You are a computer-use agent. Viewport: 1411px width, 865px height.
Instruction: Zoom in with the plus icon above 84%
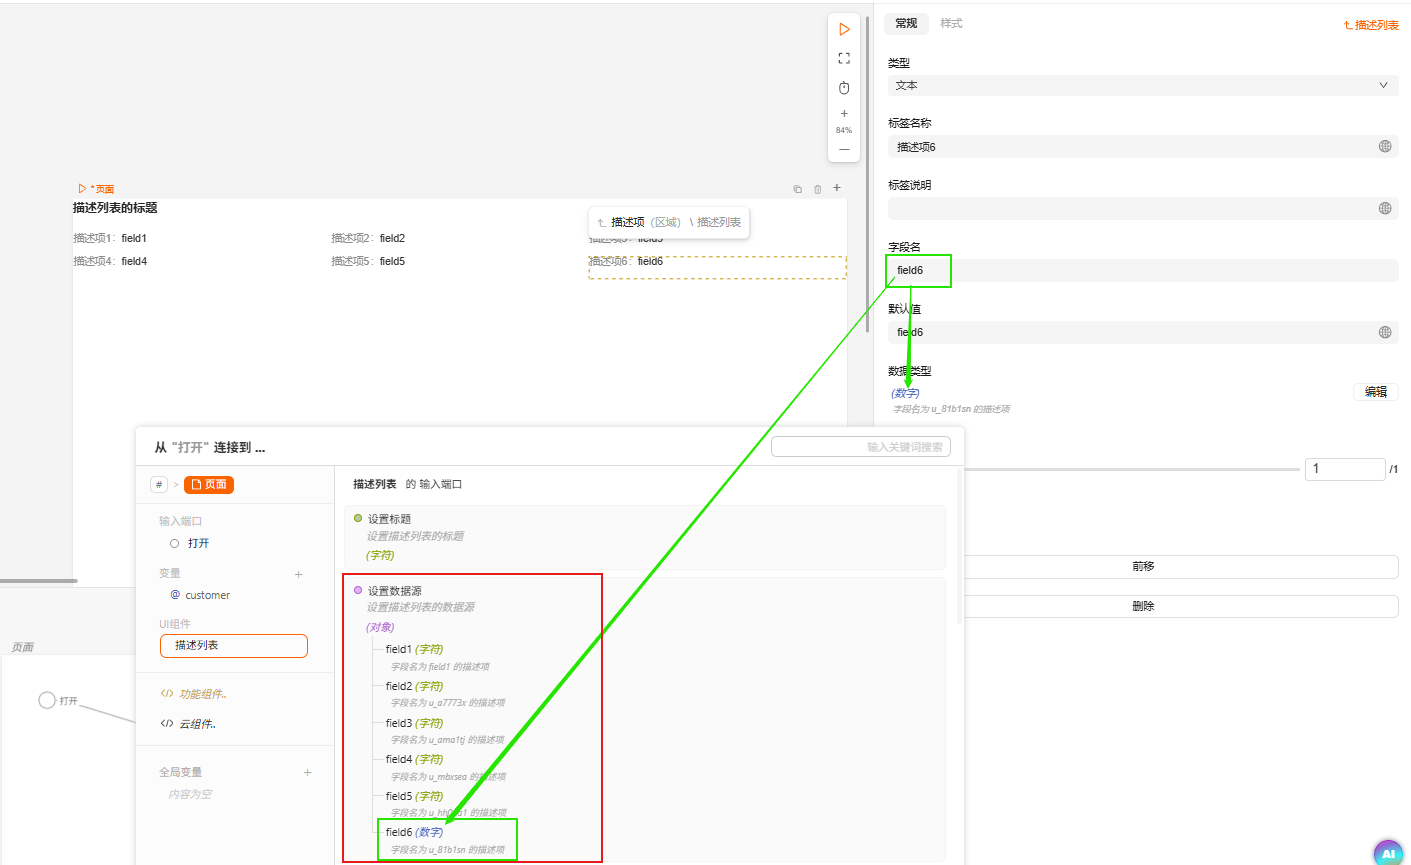click(x=844, y=114)
